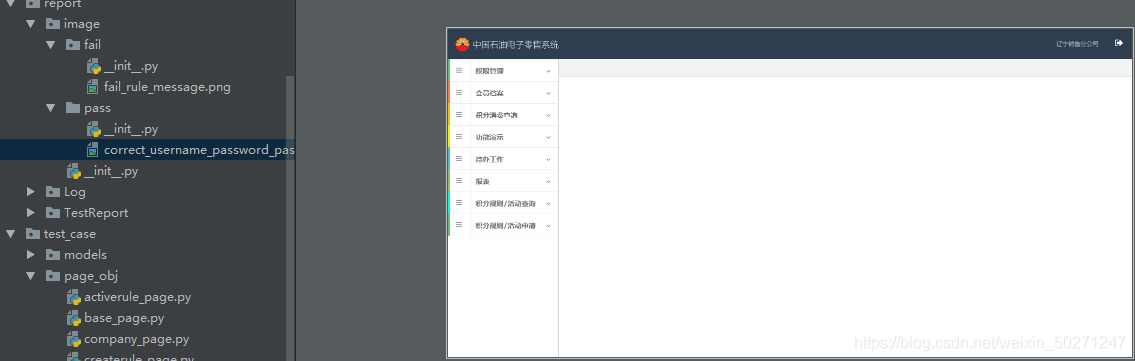Image resolution: width=1135 pixels, height=361 pixels.
Task: Open the 待办工作 menu item
Action: coord(504,158)
